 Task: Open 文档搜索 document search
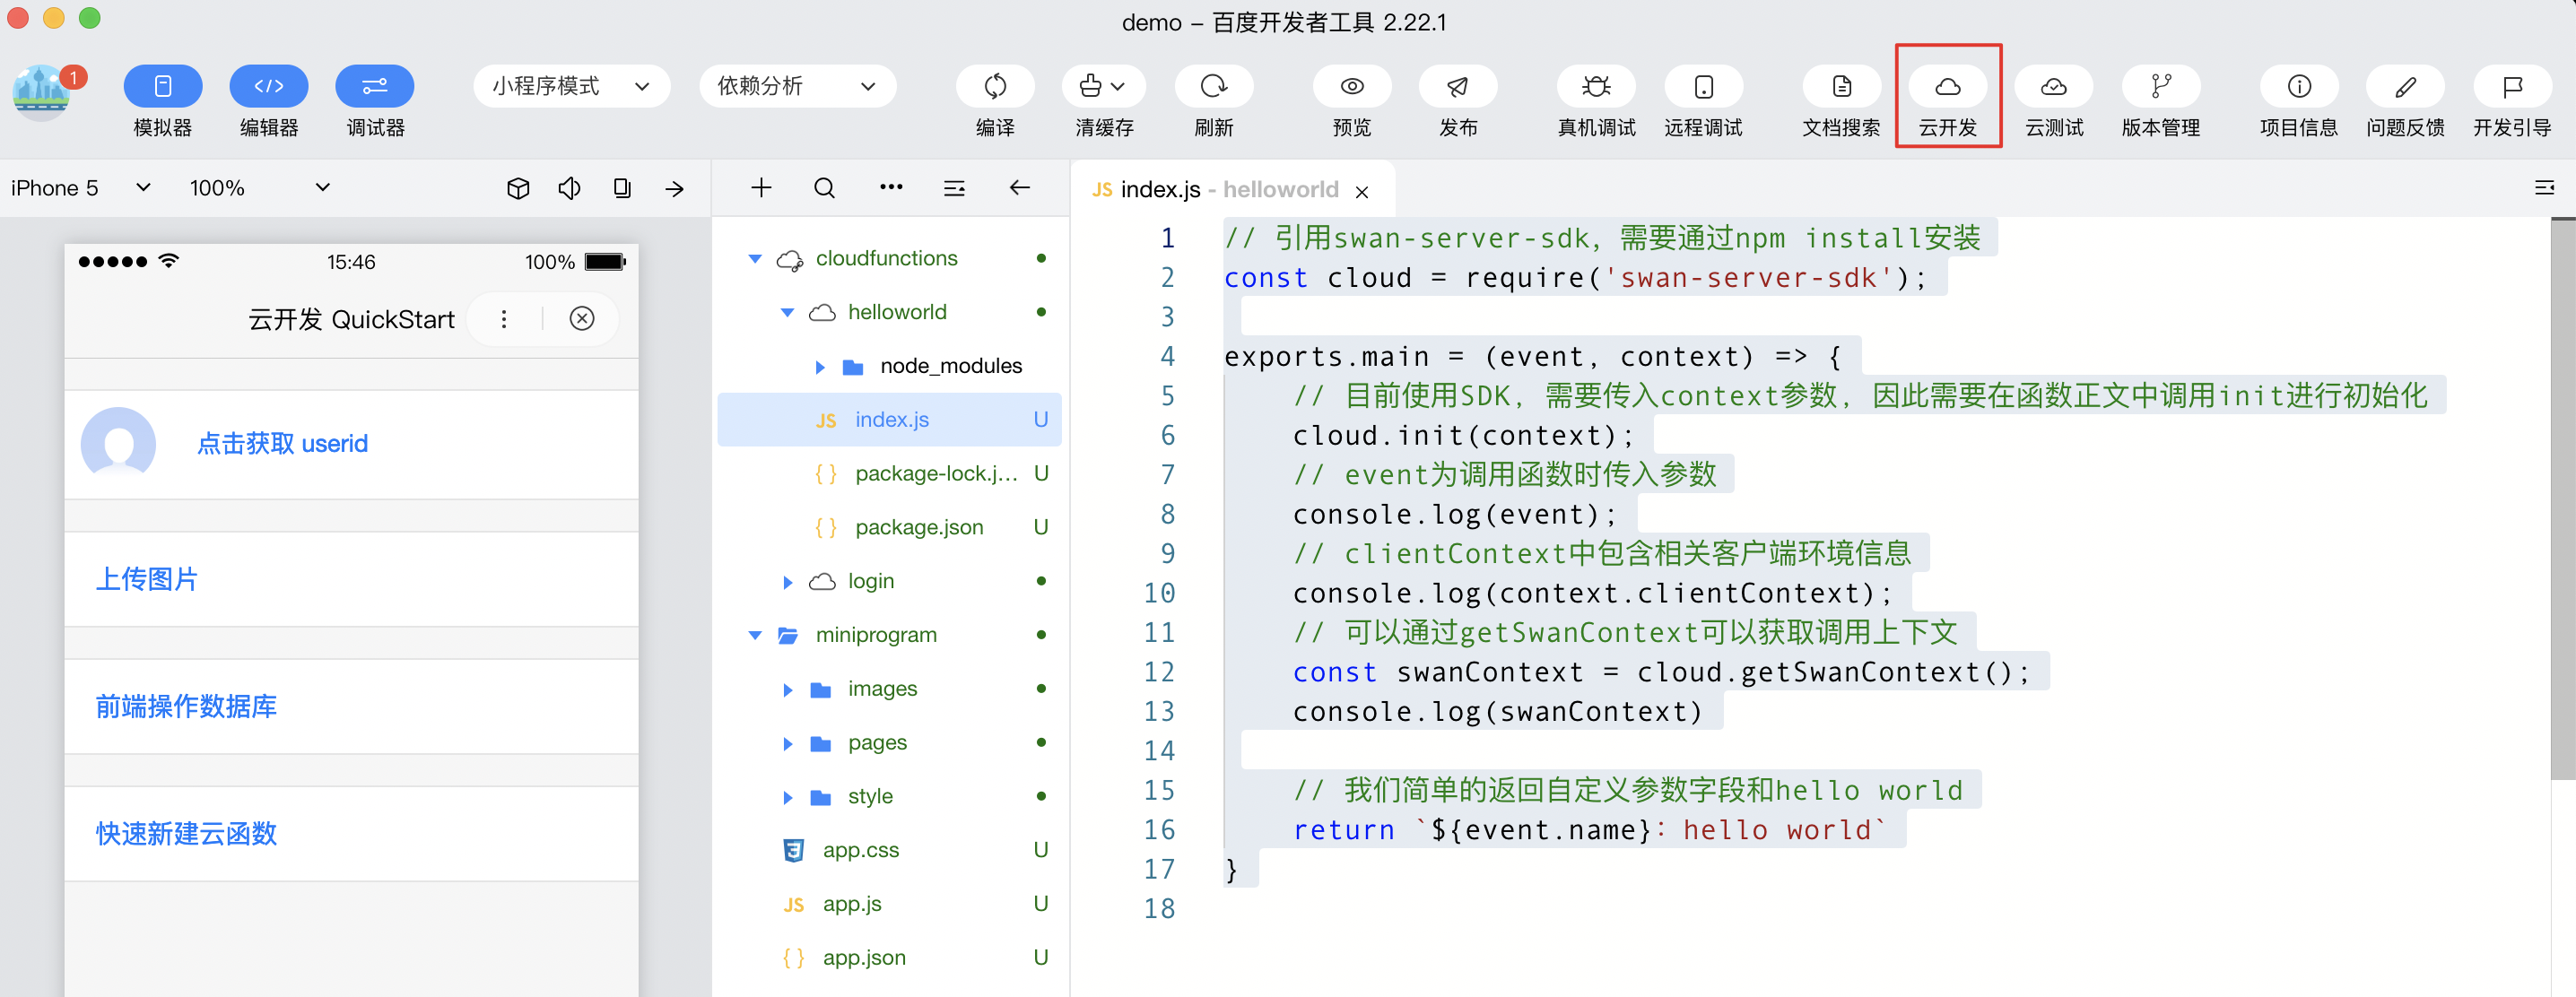point(1841,87)
